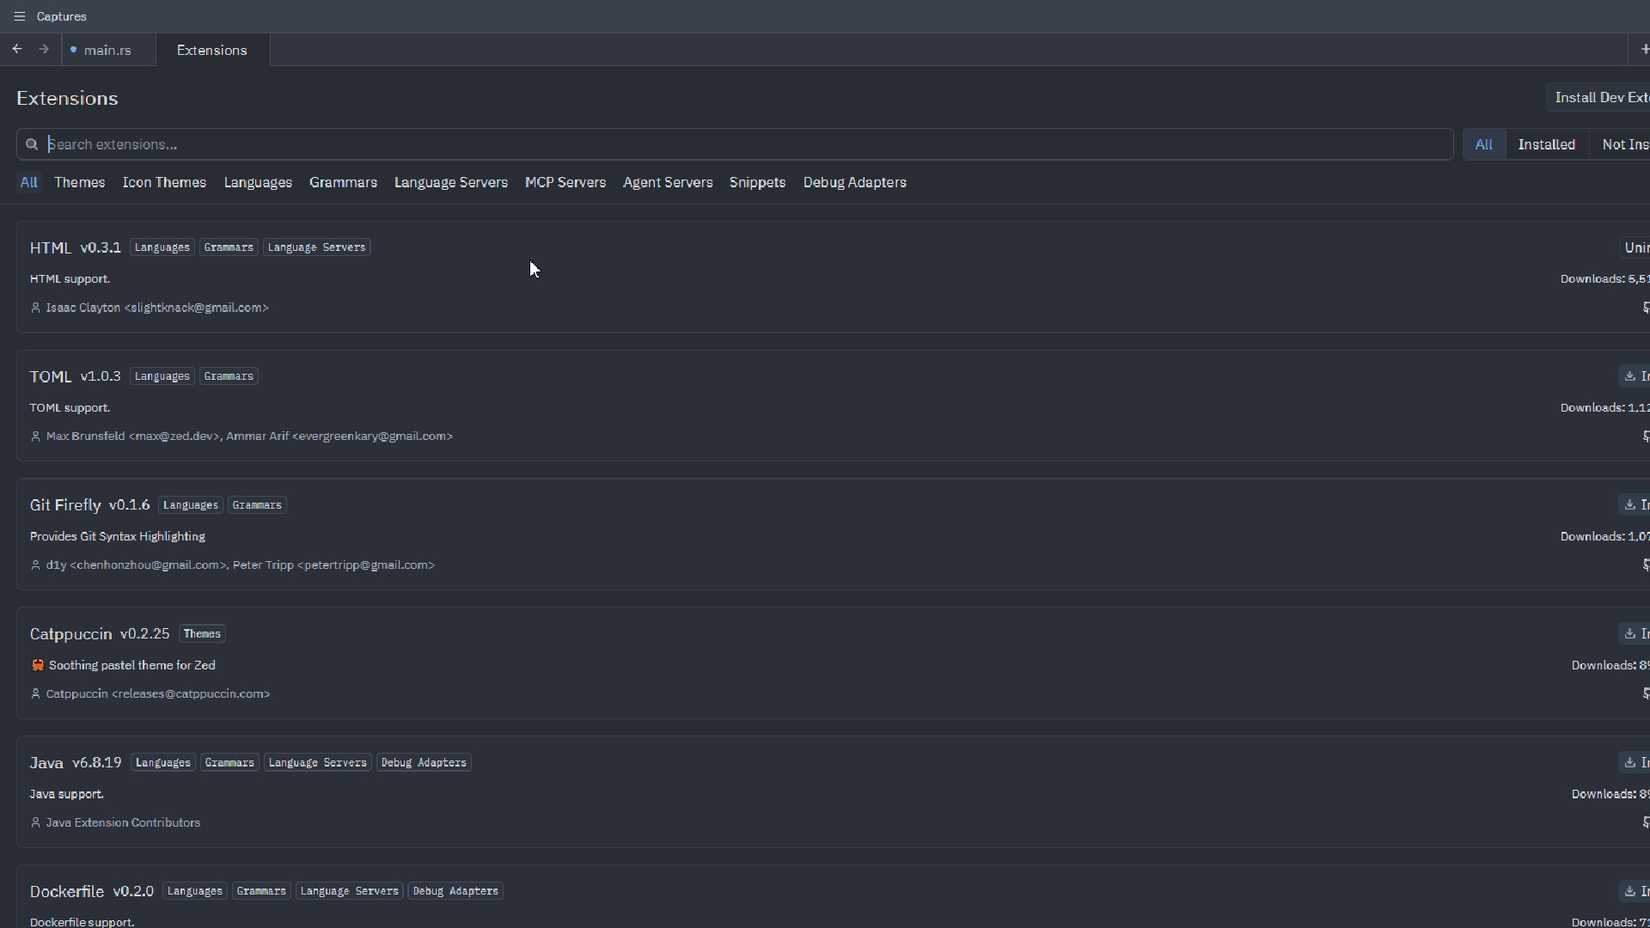The height and width of the screenshot is (928, 1650).
Task: Filter by Icon Themes category
Action: (x=164, y=182)
